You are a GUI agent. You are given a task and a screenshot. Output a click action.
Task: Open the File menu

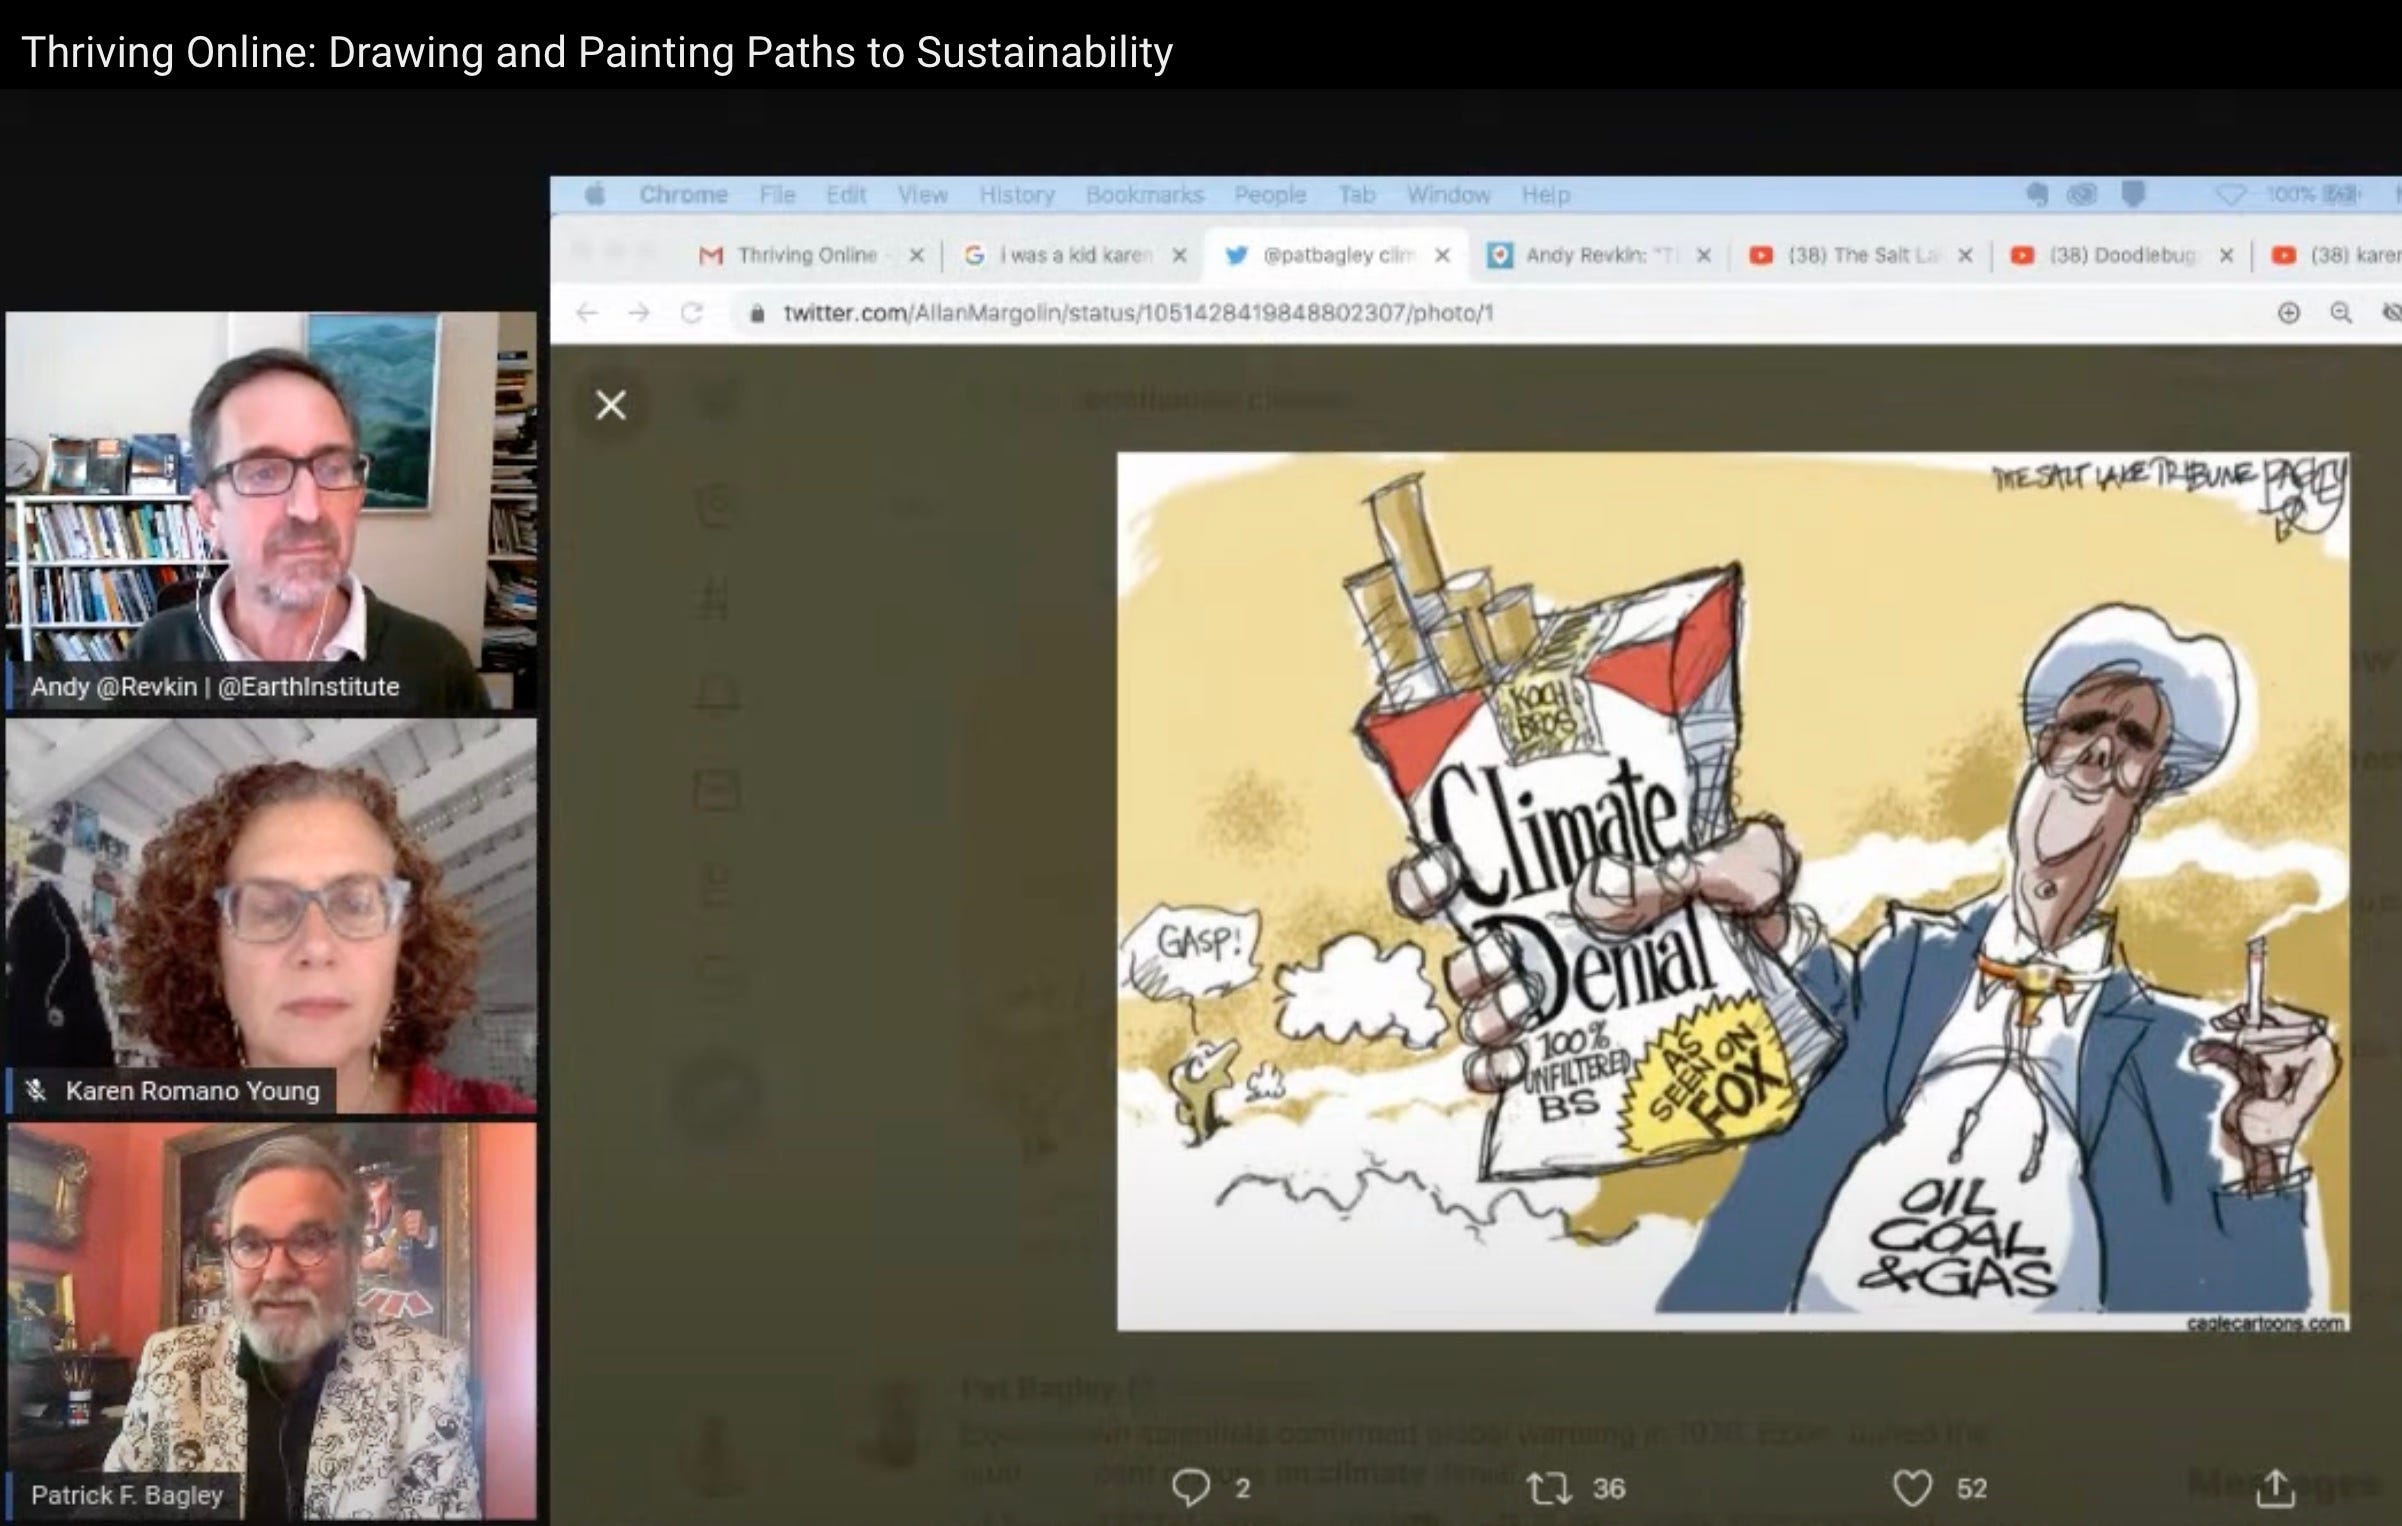pos(777,195)
